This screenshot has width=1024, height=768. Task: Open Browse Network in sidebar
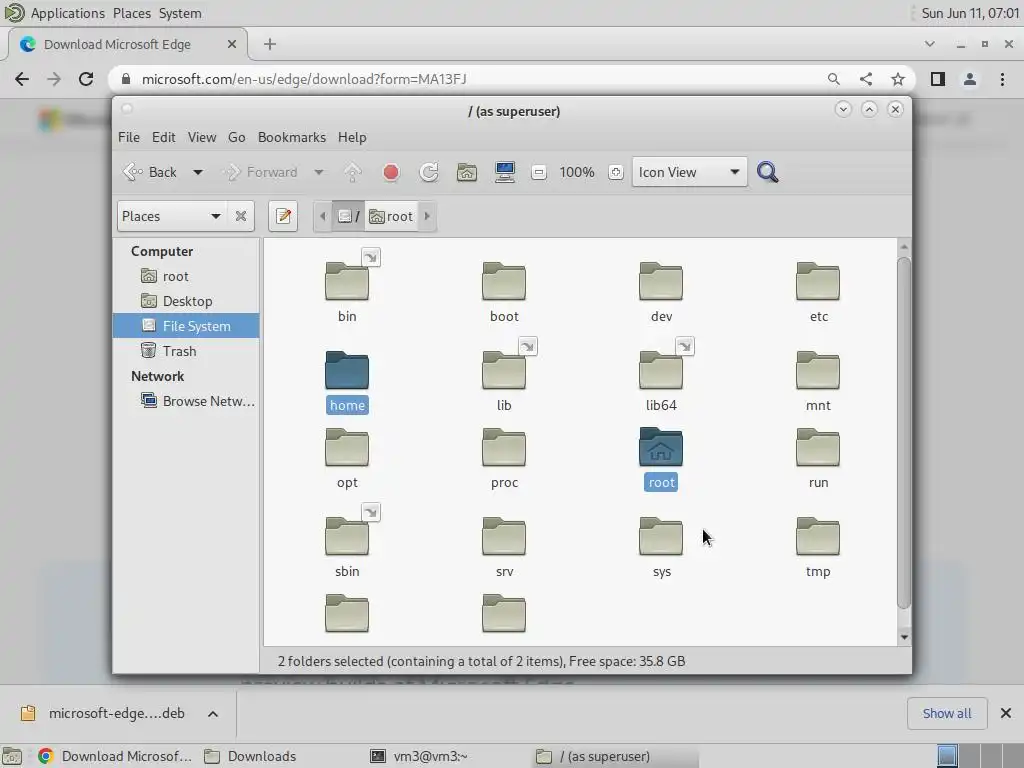[208, 401]
